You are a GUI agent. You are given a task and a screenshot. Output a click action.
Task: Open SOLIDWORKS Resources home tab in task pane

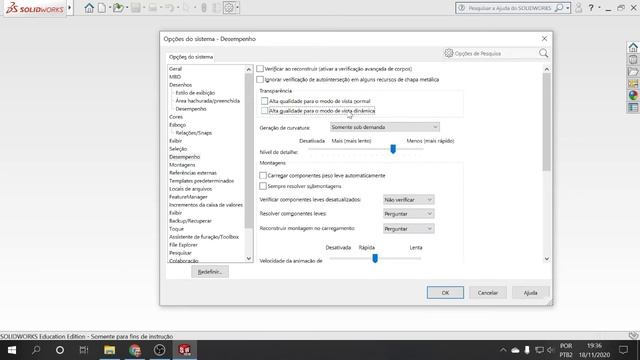(633, 47)
